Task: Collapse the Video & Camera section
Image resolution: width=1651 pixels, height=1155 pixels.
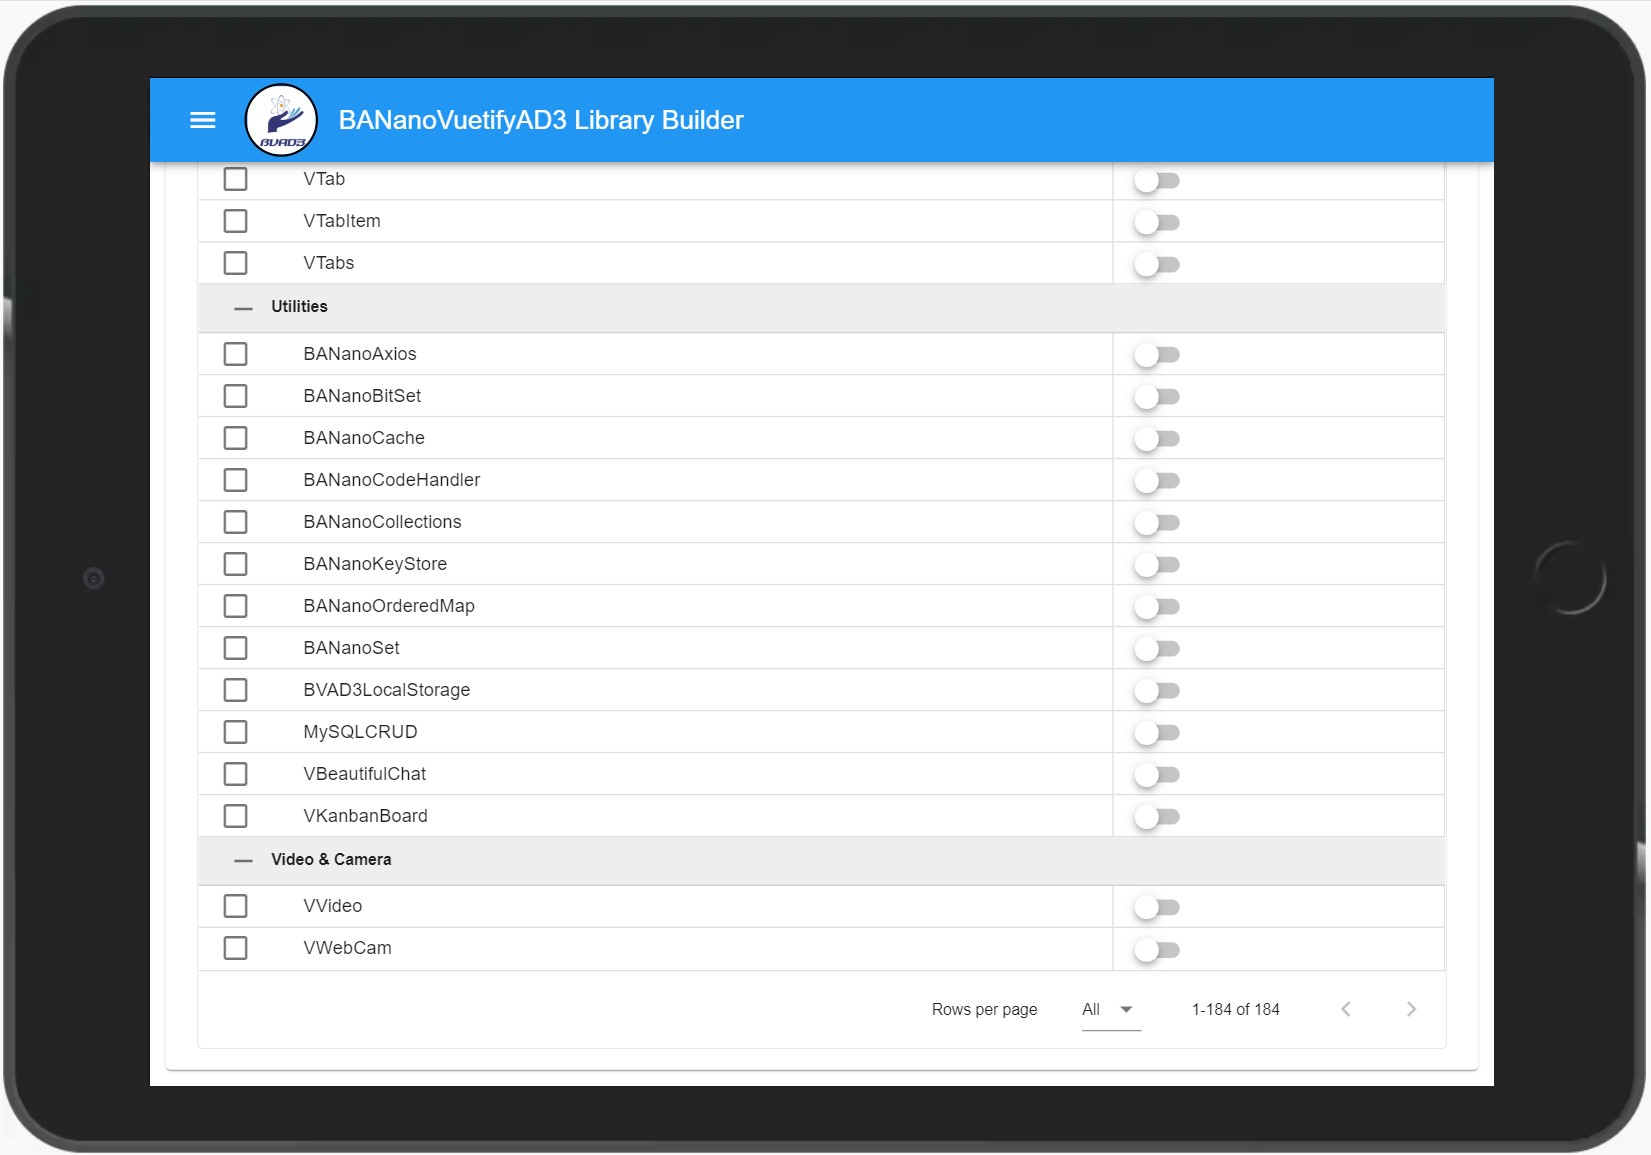Action: click(x=242, y=860)
